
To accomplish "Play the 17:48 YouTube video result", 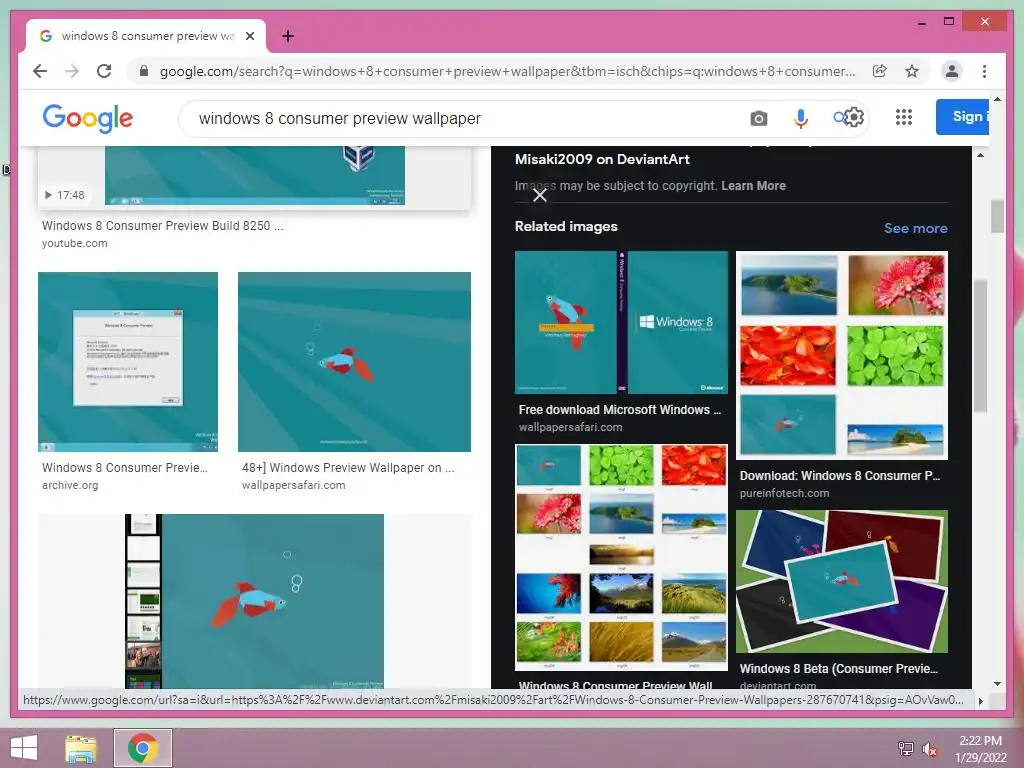I will pos(255,175).
